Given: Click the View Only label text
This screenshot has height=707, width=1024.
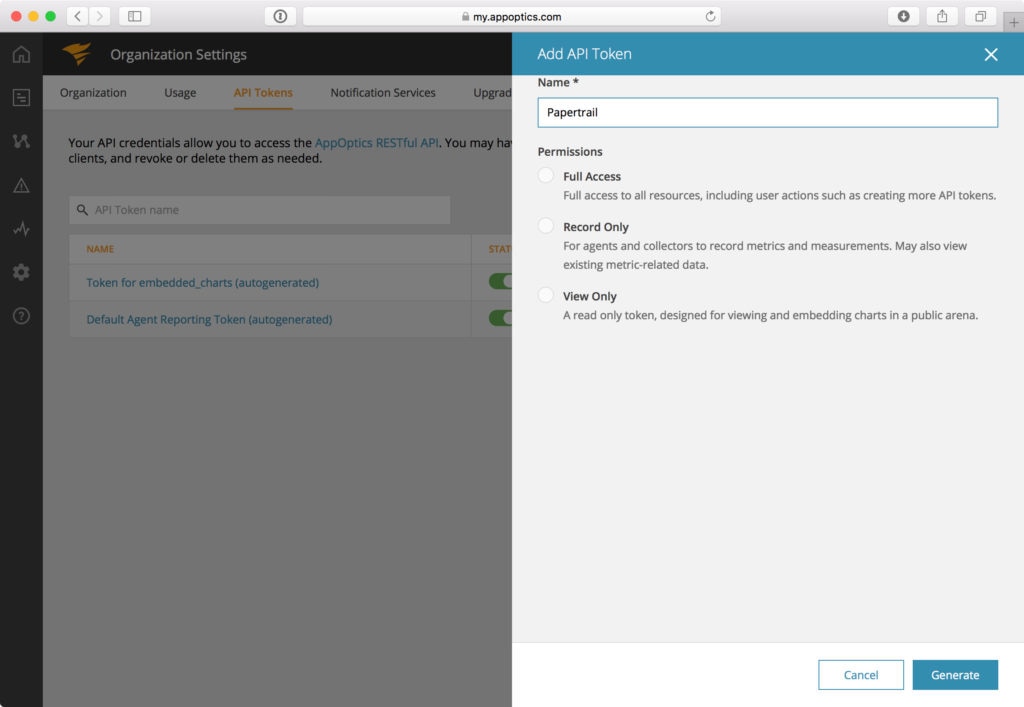Looking at the screenshot, I should tap(590, 296).
